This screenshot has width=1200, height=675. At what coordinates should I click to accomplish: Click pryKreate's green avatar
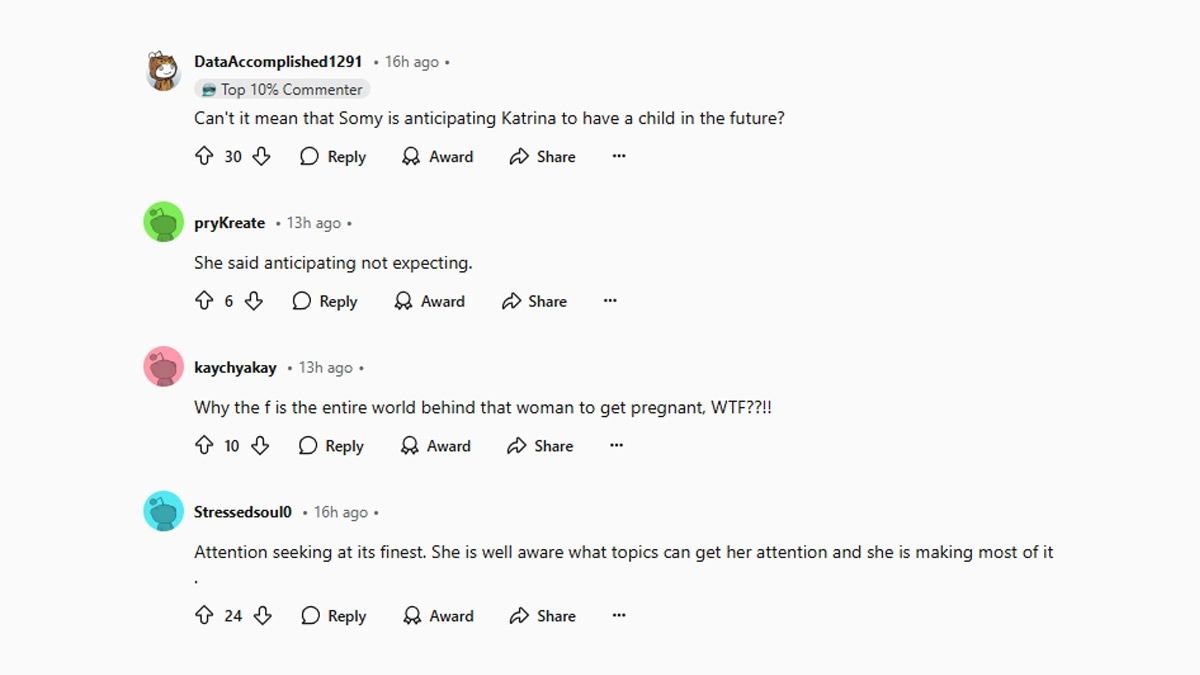click(x=163, y=222)
